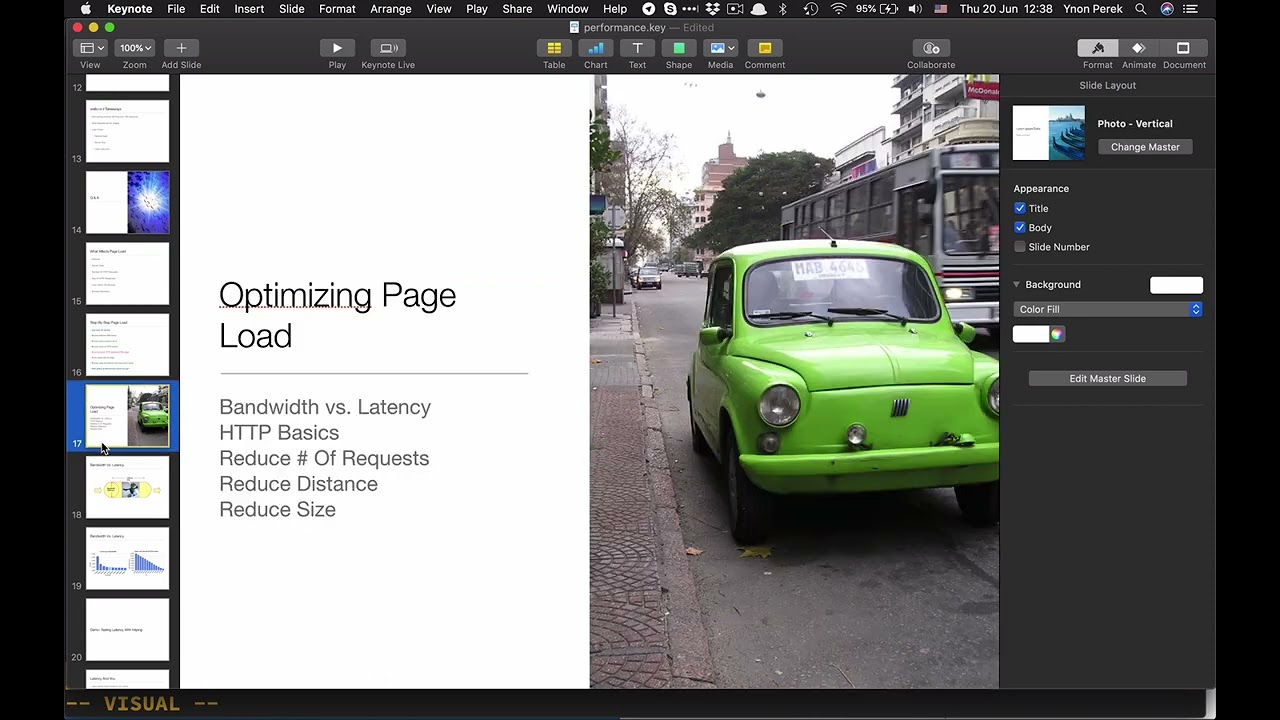Collapse the Background section triangle
Screen dimensions: 1280x720
[x=1017, y=285]
